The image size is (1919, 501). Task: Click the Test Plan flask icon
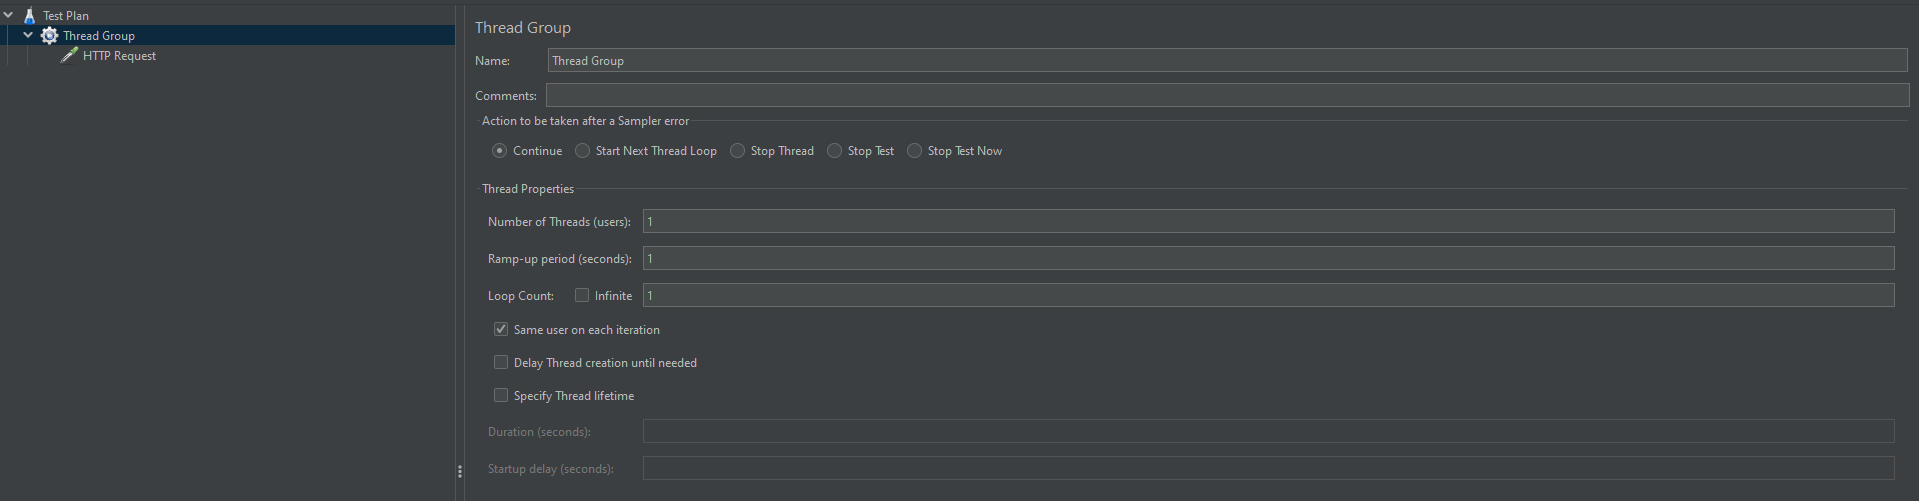point(29,16)
